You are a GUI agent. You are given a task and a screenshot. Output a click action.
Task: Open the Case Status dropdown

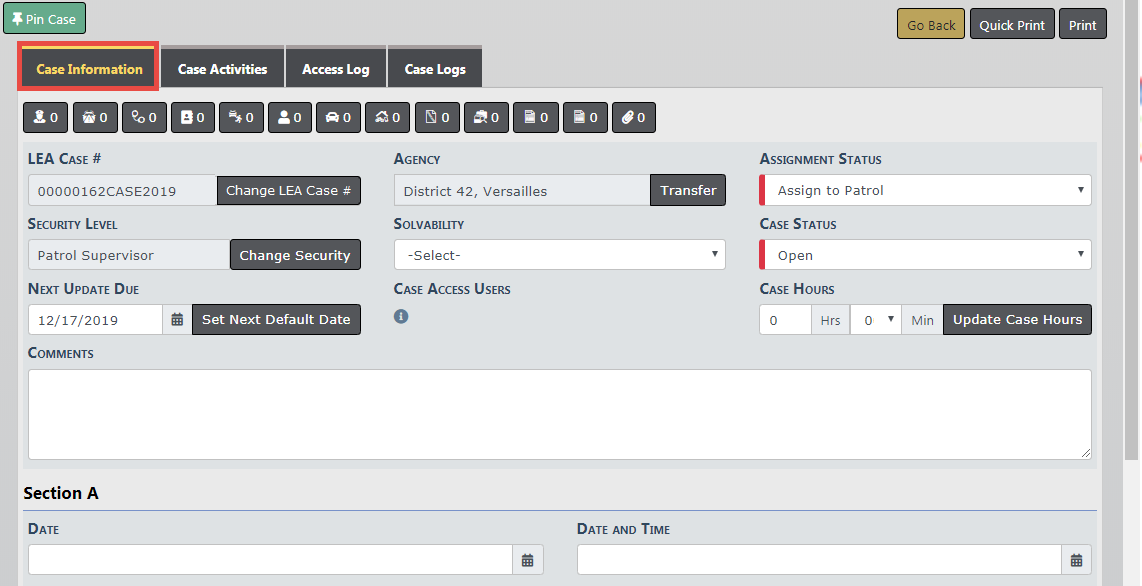point(925,255)
